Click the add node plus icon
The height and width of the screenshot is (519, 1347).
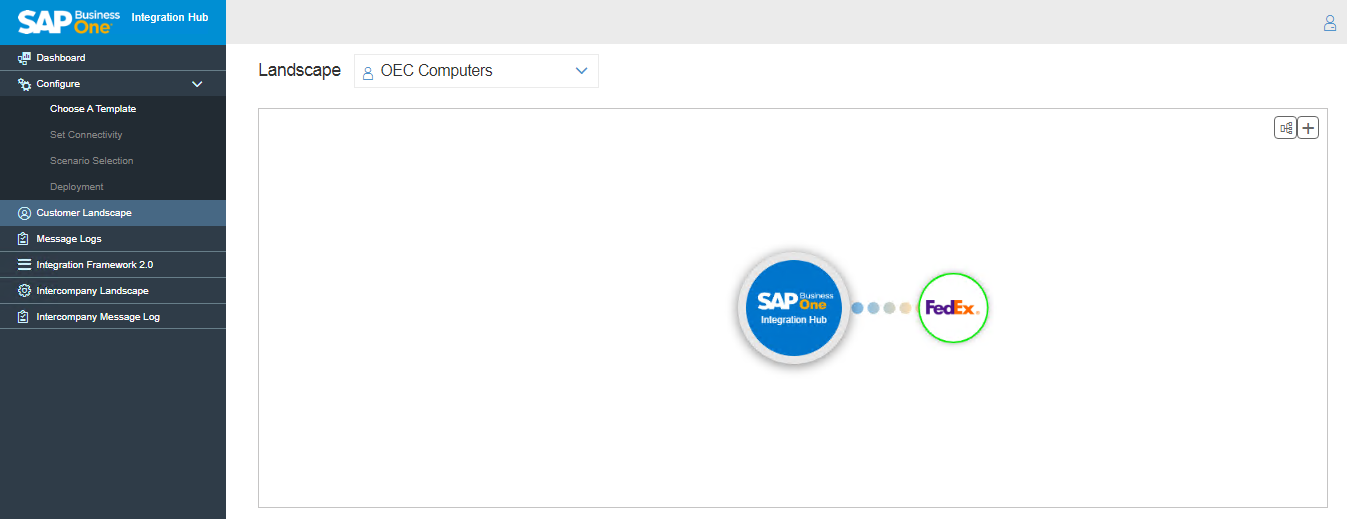1308,128
